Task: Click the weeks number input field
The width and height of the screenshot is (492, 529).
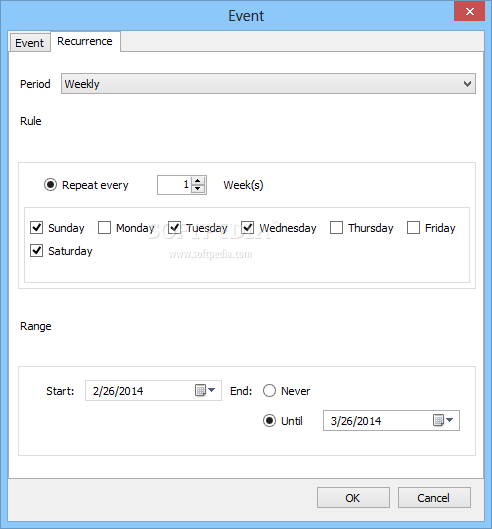Action: click(174, 185)
